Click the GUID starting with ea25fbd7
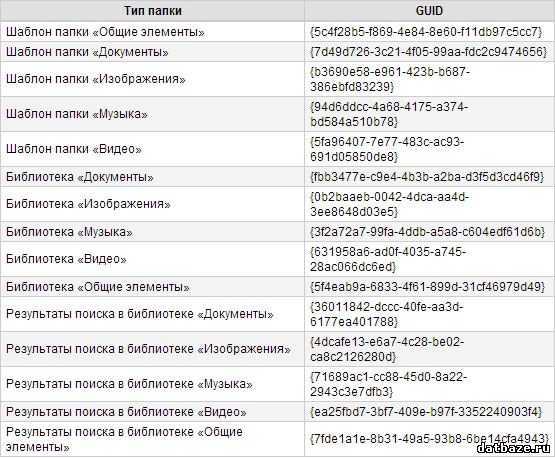 point(426,412)
